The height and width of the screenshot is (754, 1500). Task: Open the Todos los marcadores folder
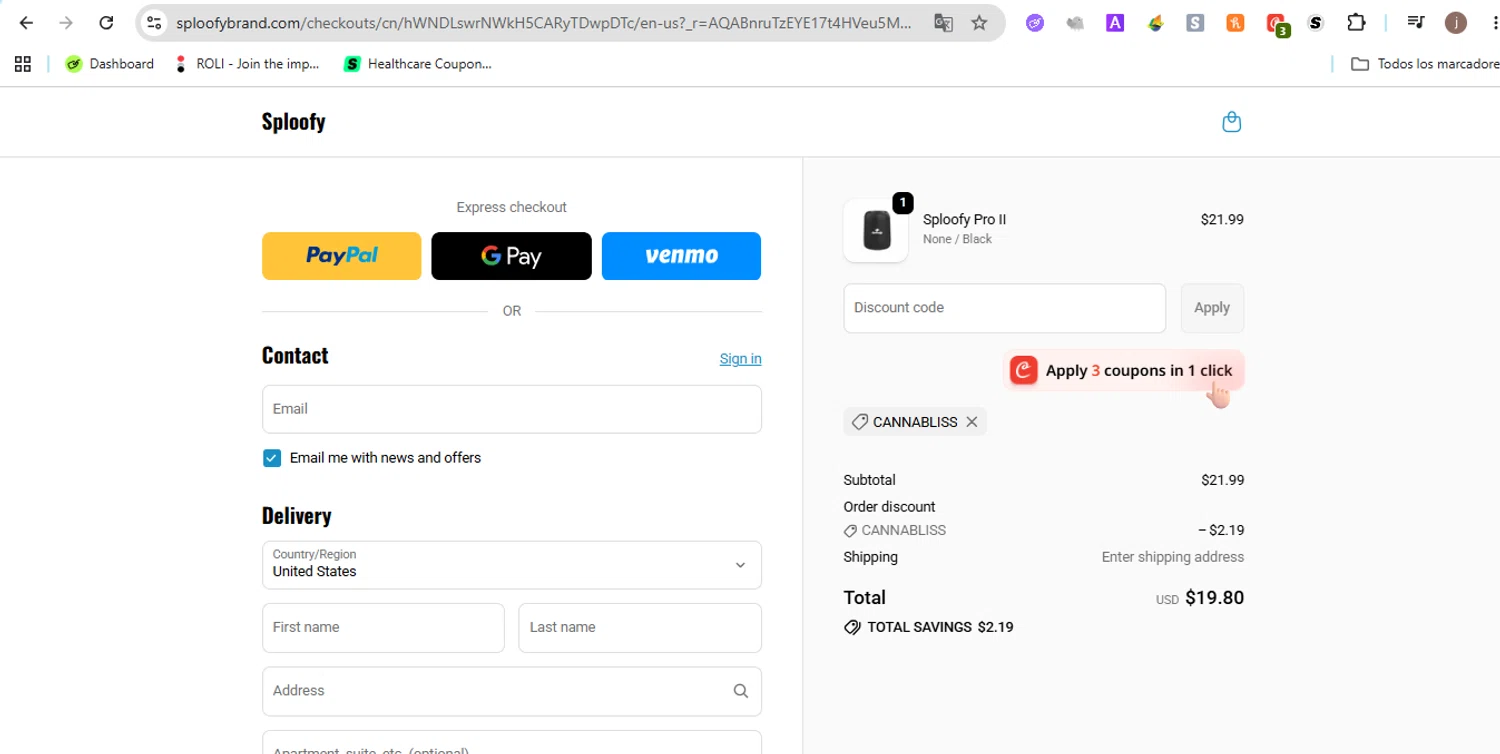1424,64
